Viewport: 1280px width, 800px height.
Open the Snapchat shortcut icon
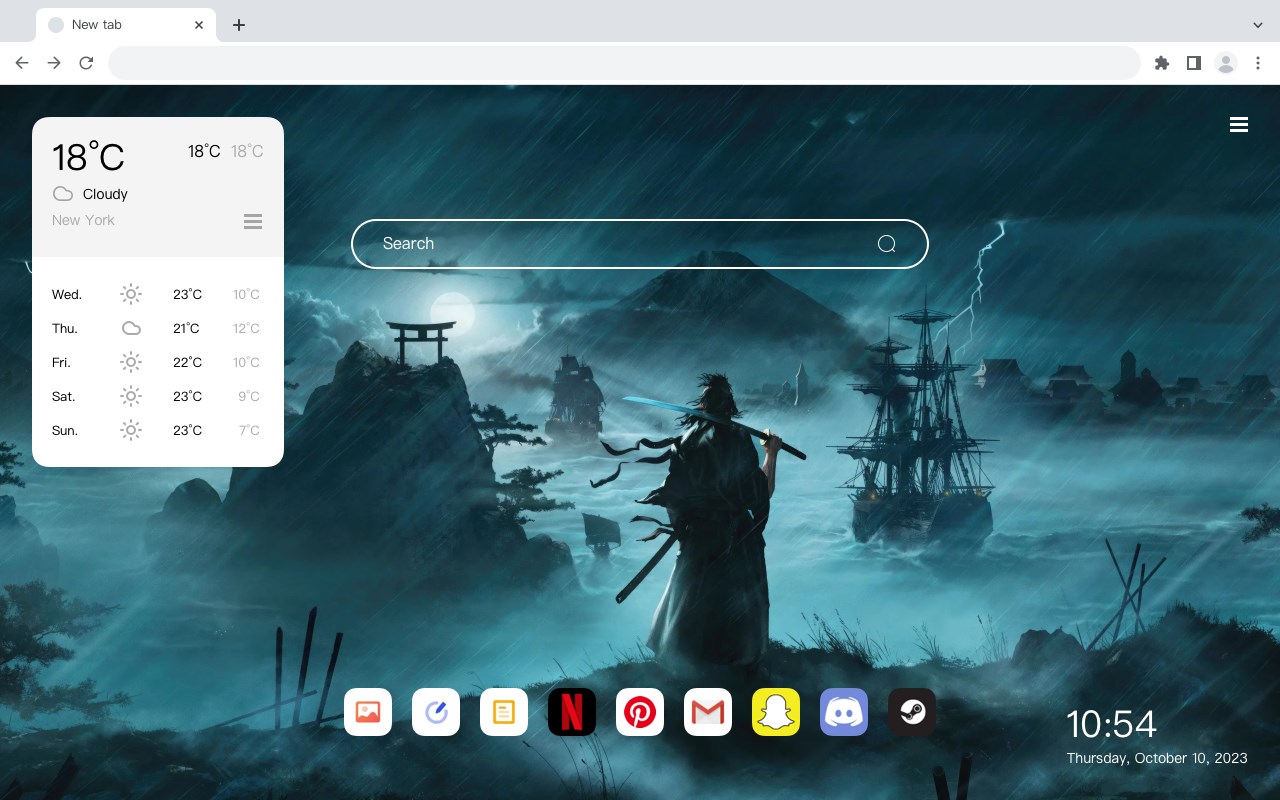[x=776, y=712]
